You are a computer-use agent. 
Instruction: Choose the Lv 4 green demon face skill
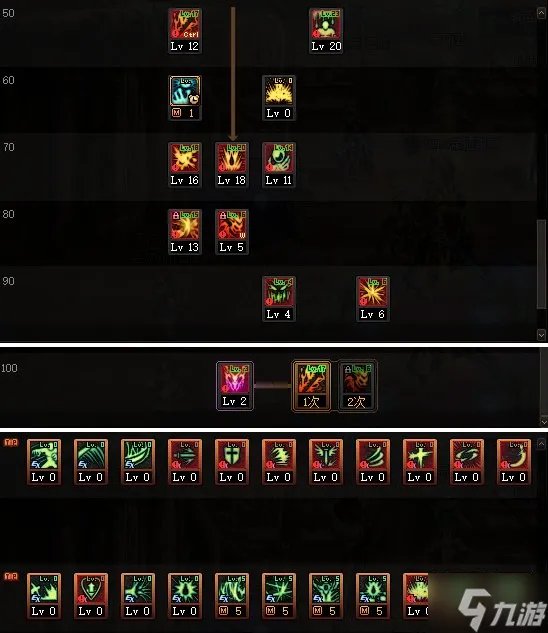pyautogui.click(x=279, y=299)
